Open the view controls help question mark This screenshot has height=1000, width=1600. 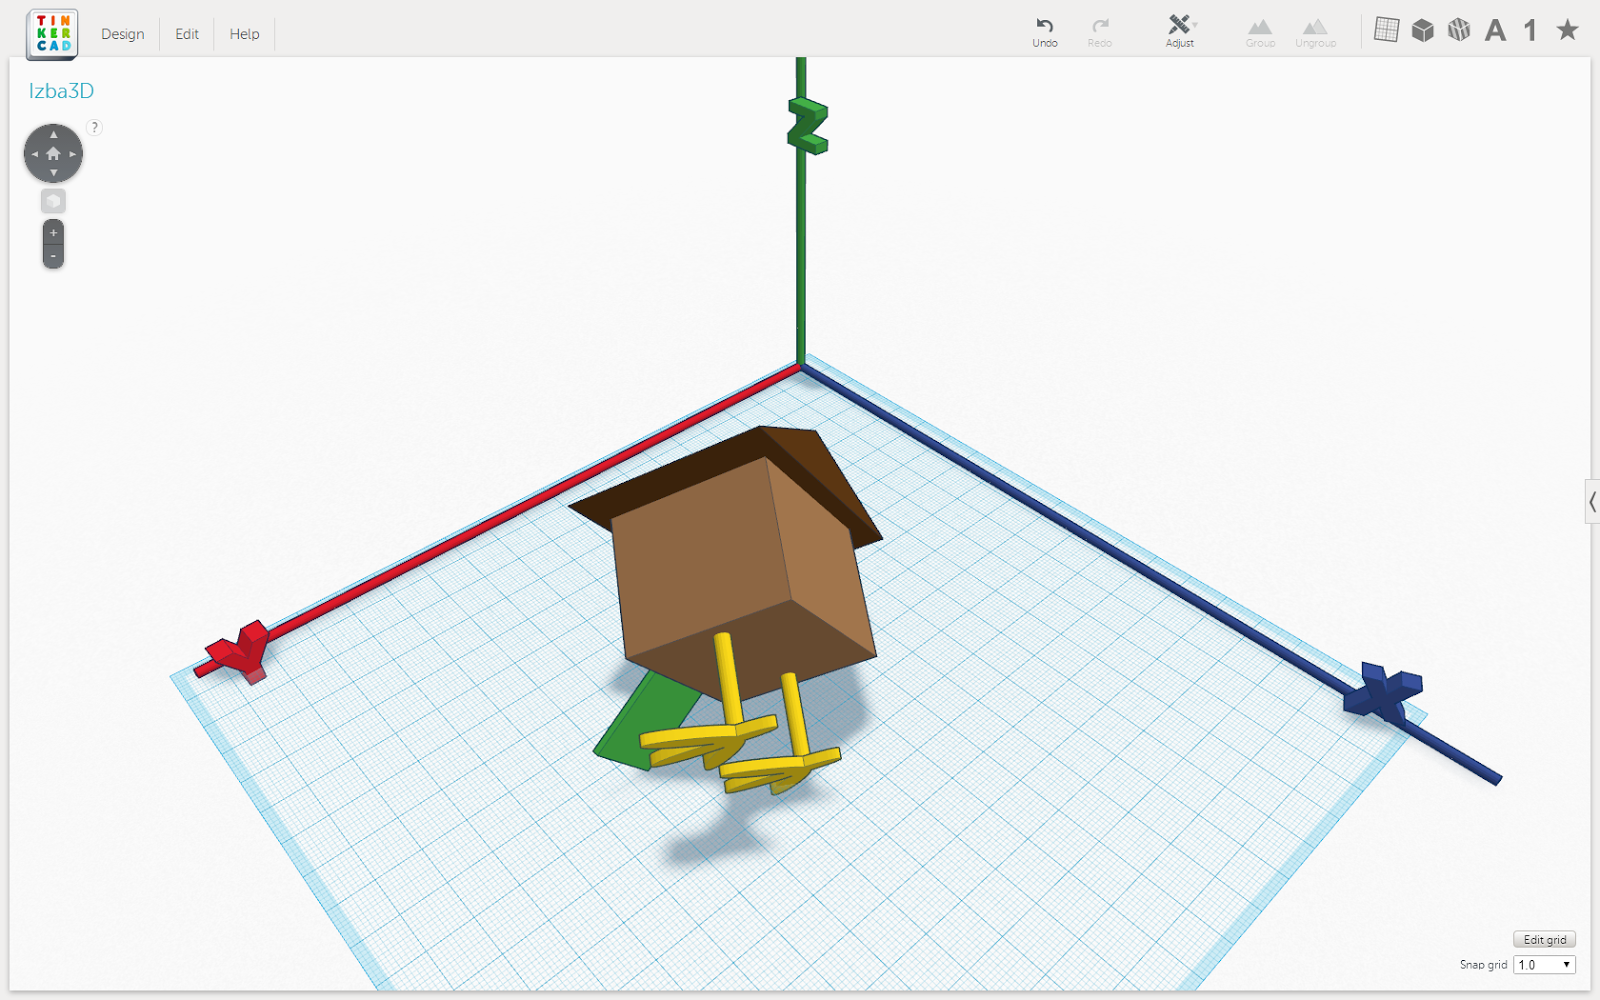(x=94, y=127)
